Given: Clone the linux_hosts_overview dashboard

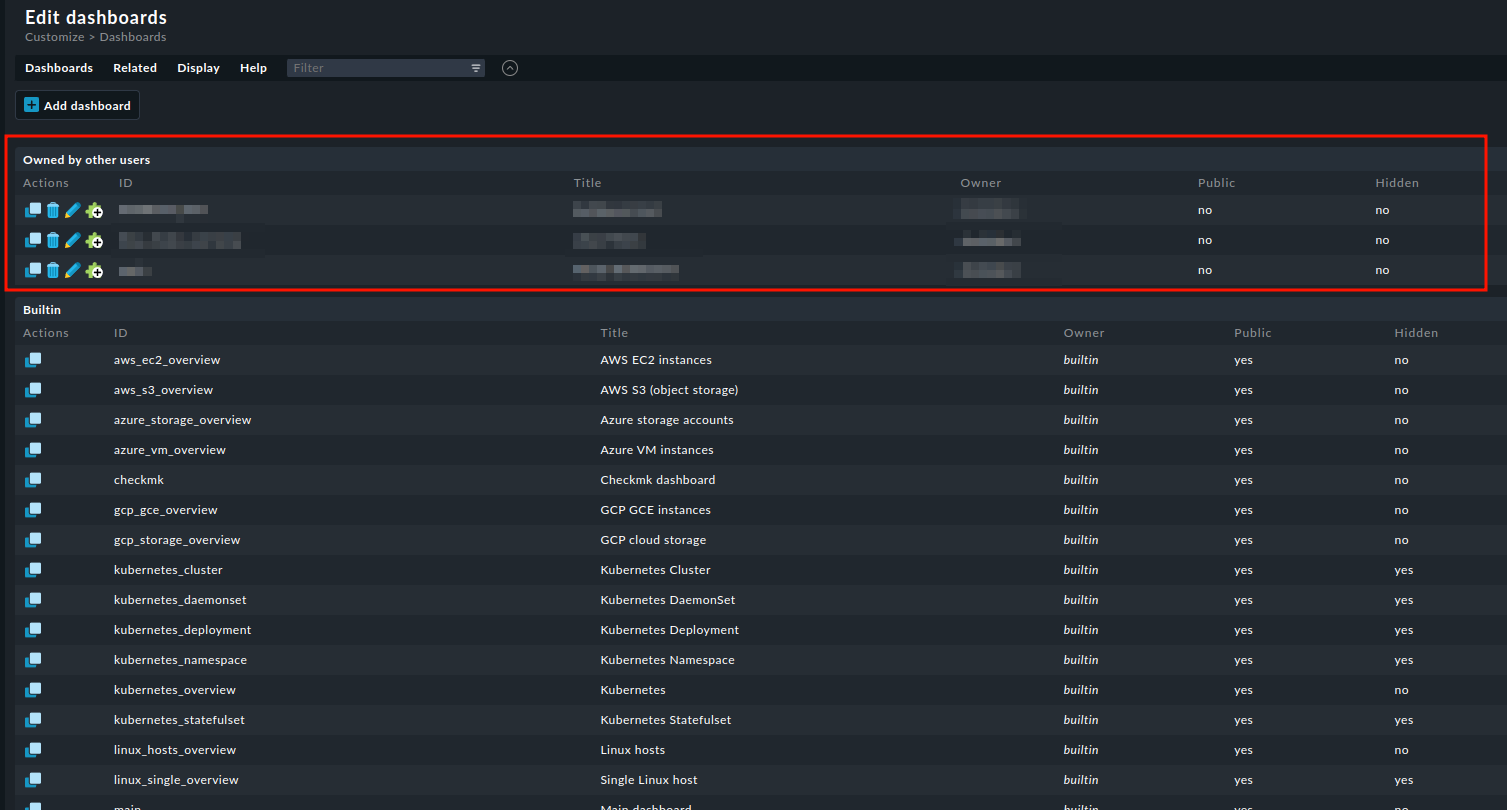Looking at the screenshot, I should pyautogui.click(x=33, y=750).
